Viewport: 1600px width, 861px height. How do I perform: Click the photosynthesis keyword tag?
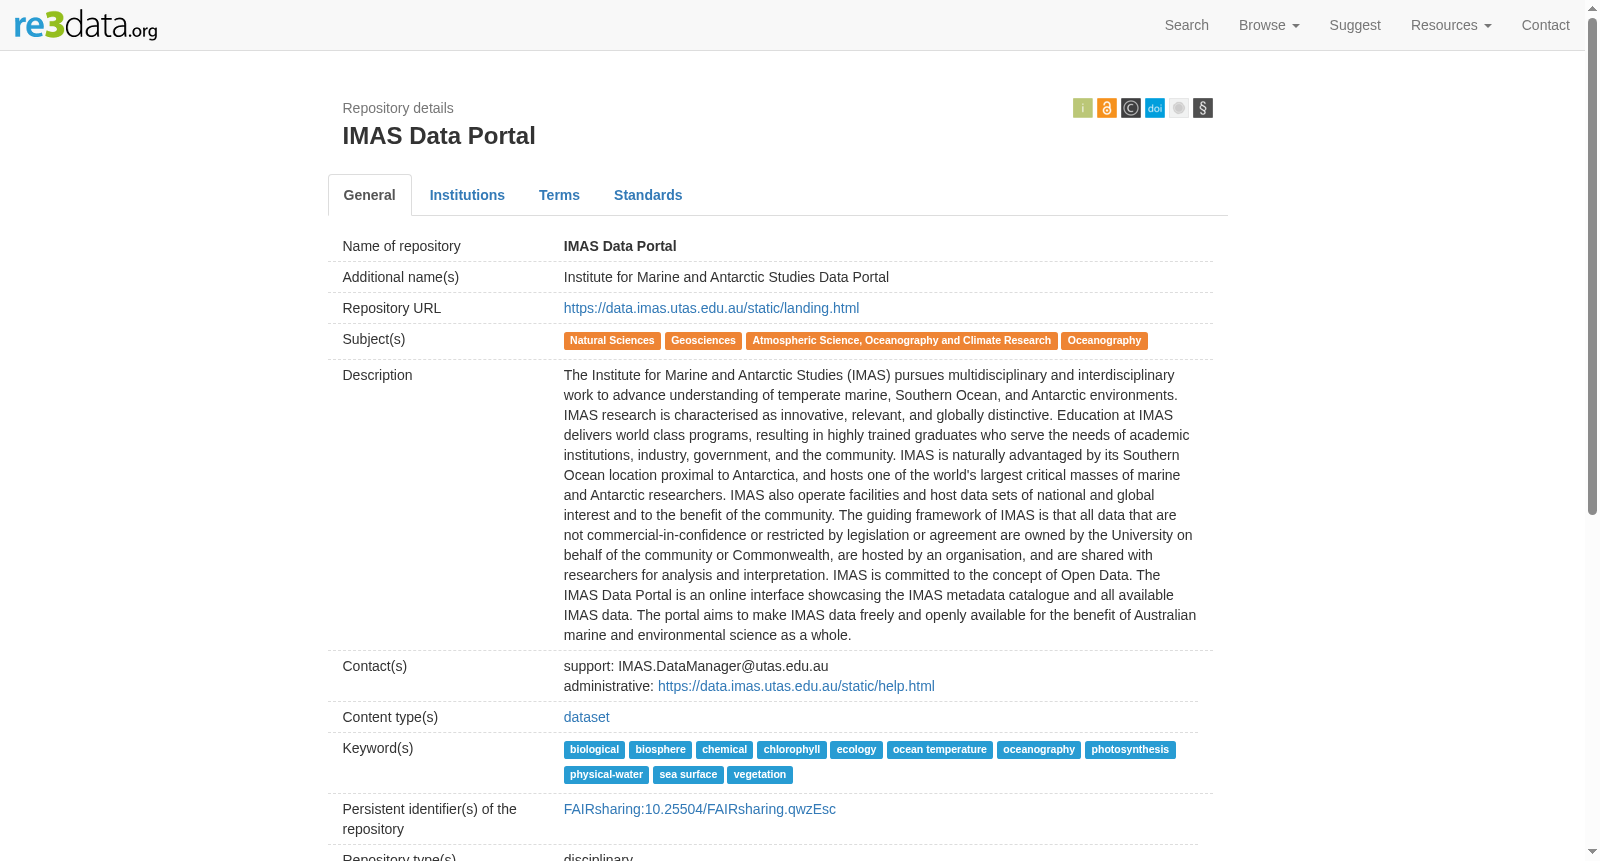(x=1130, y=750)
